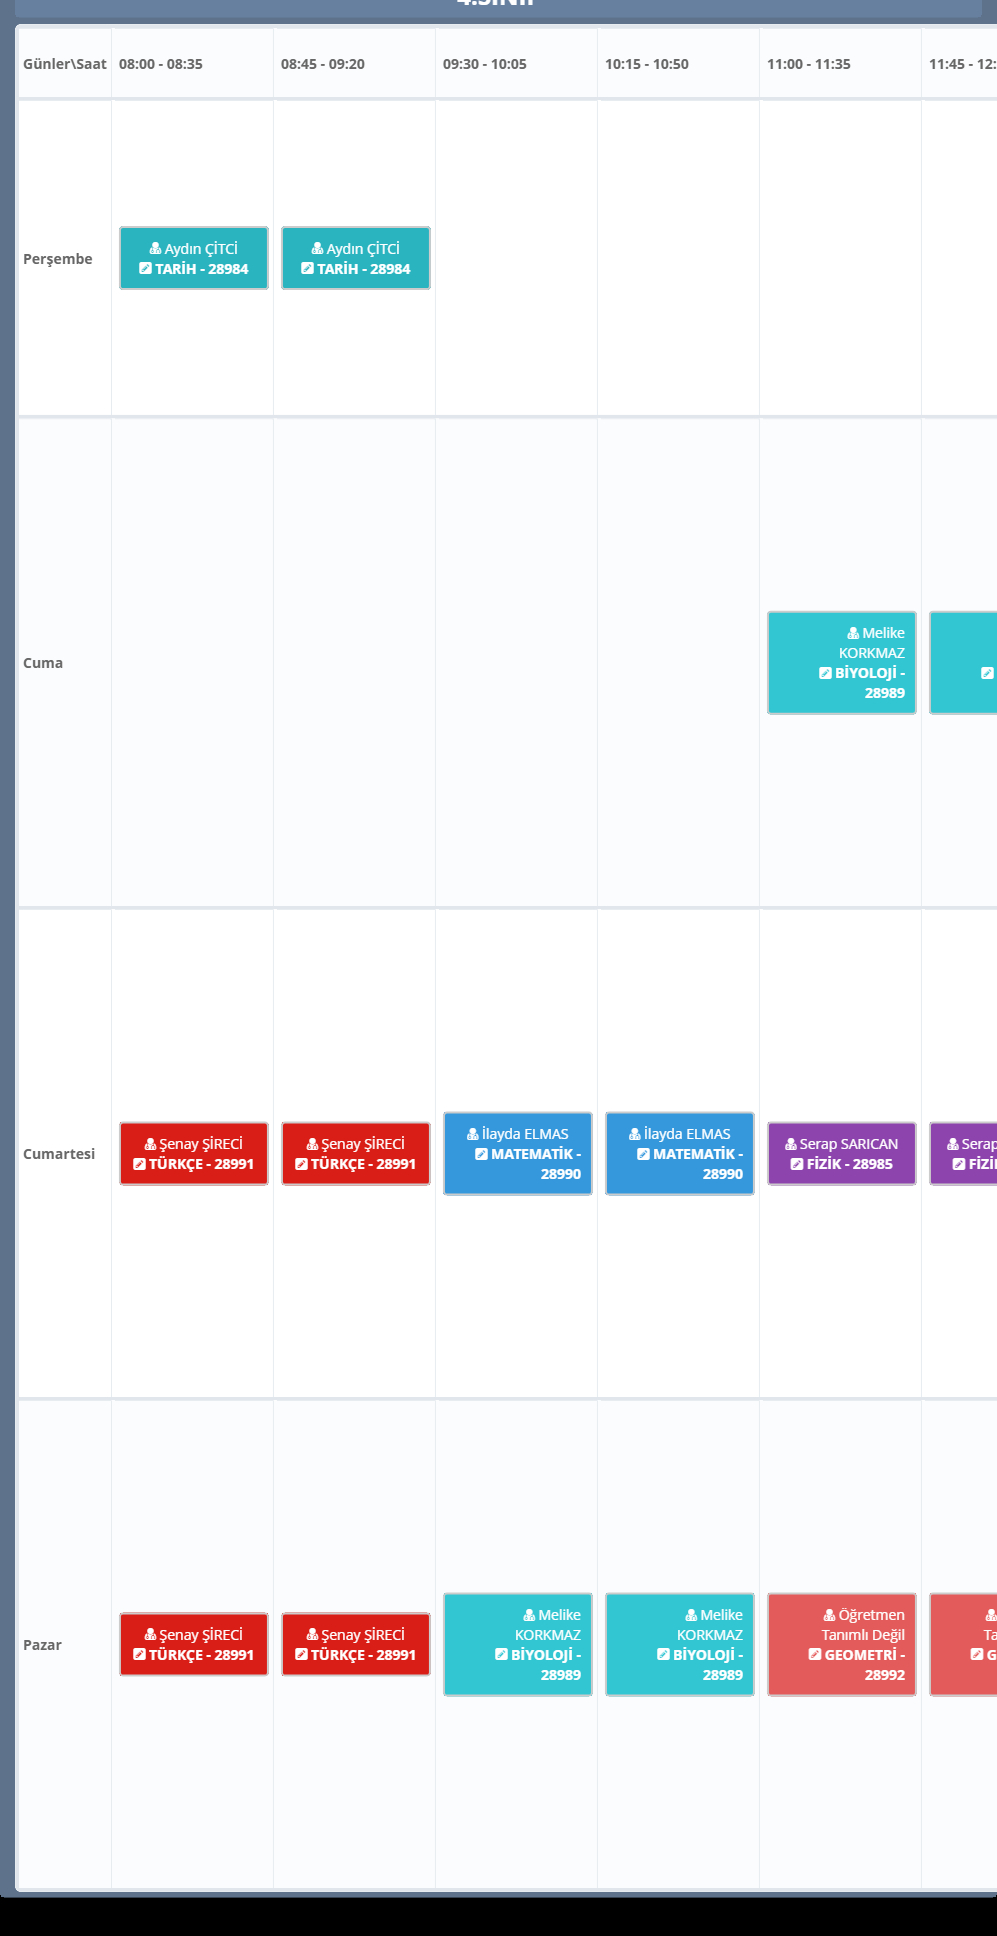
Task: Click the teacher icon beside Aydın ÇİTCİ at 08:45
Action: (317, 249)
